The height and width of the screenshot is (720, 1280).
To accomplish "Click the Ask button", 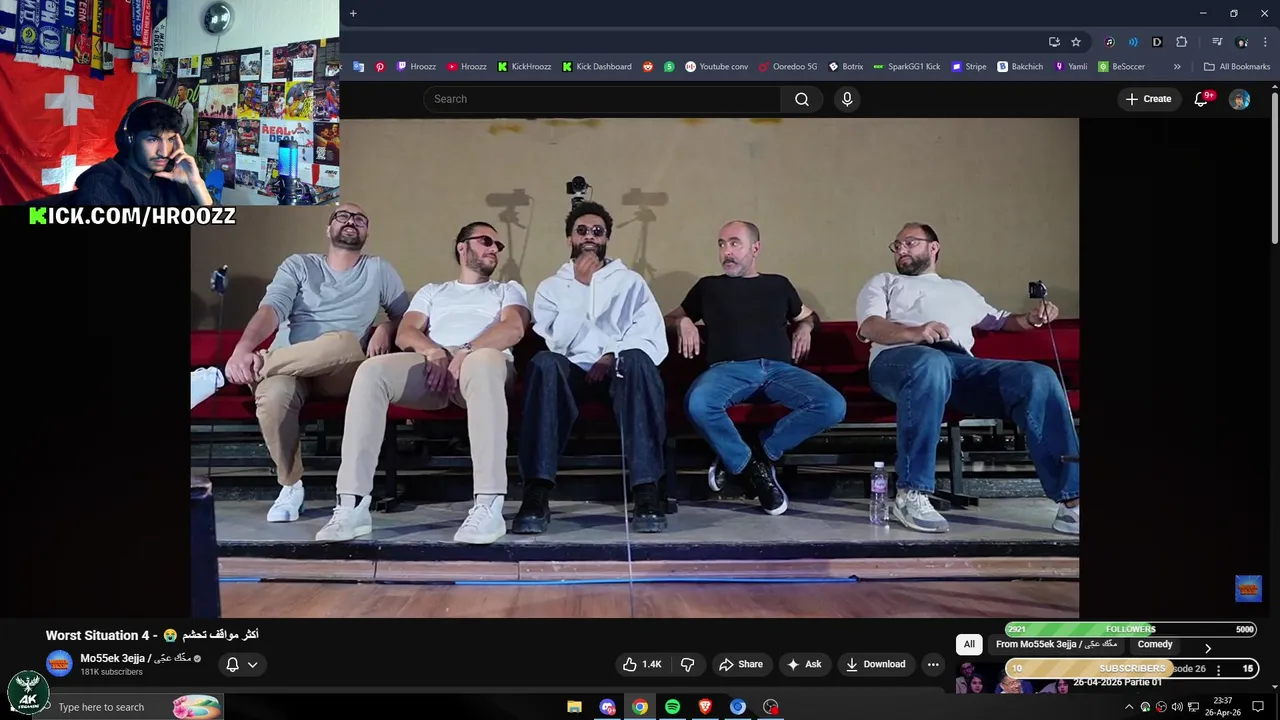I will (x=804, y=664).
